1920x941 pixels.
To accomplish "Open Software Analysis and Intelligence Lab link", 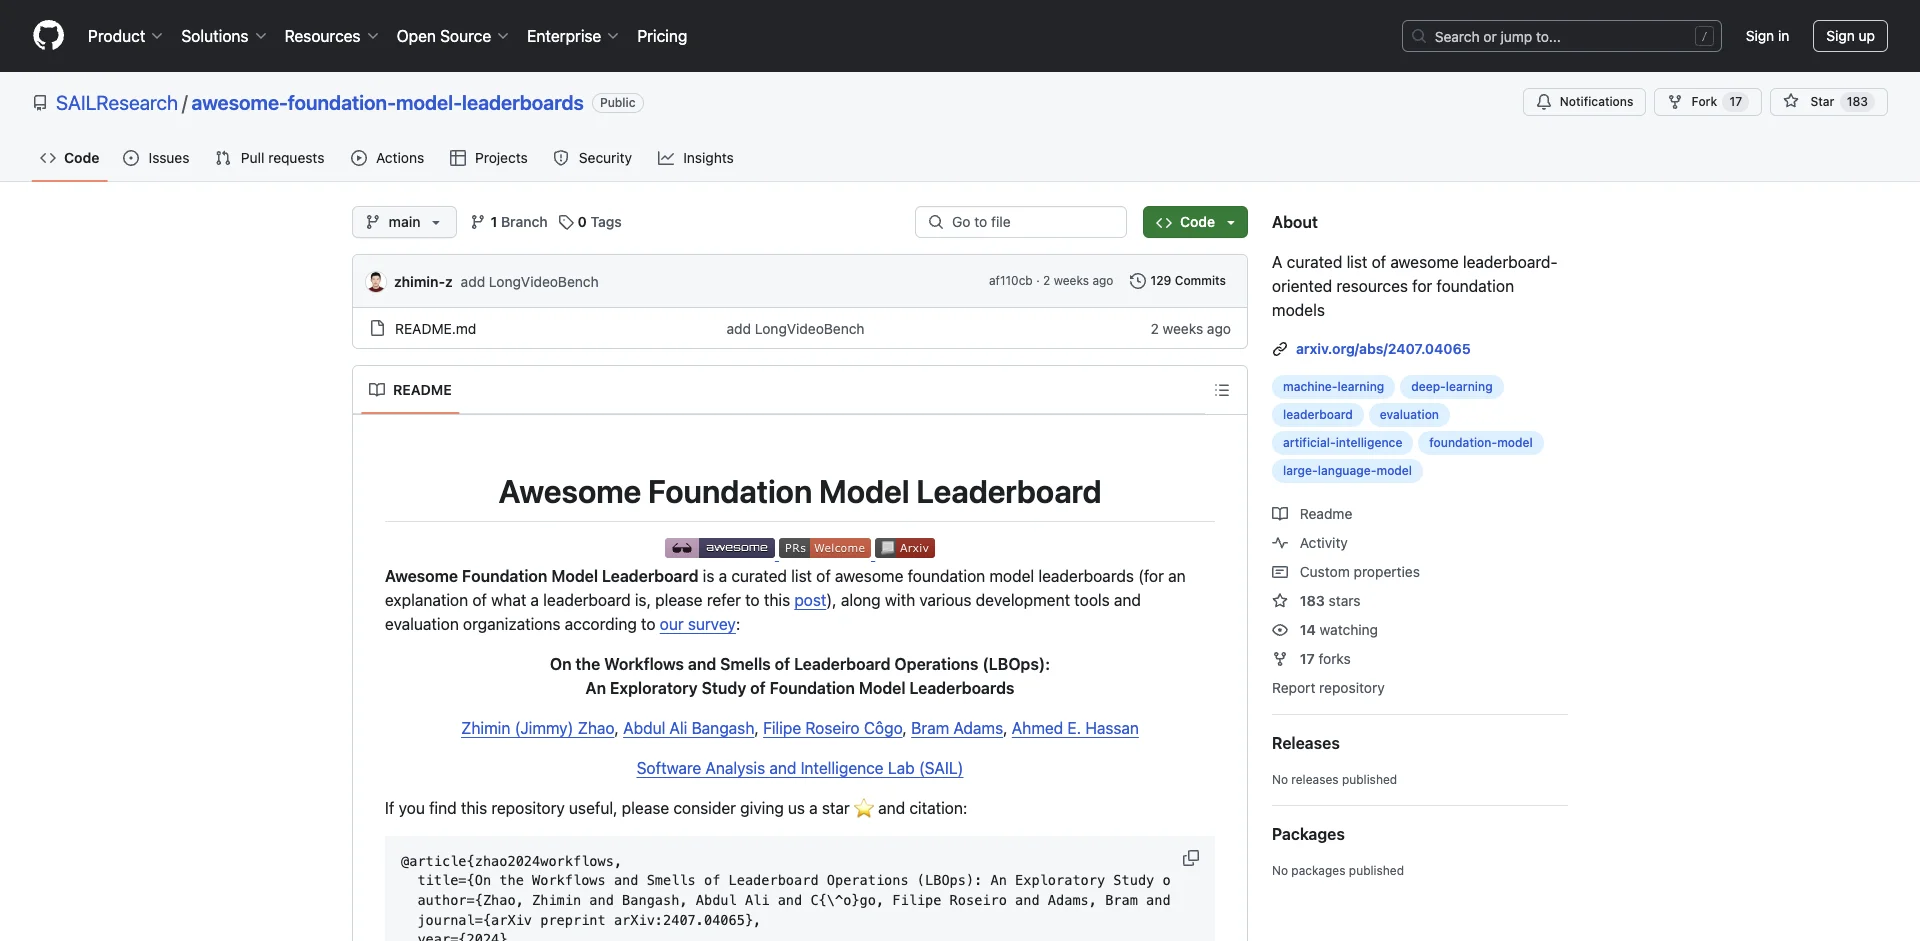I will (x=799, y=768).
